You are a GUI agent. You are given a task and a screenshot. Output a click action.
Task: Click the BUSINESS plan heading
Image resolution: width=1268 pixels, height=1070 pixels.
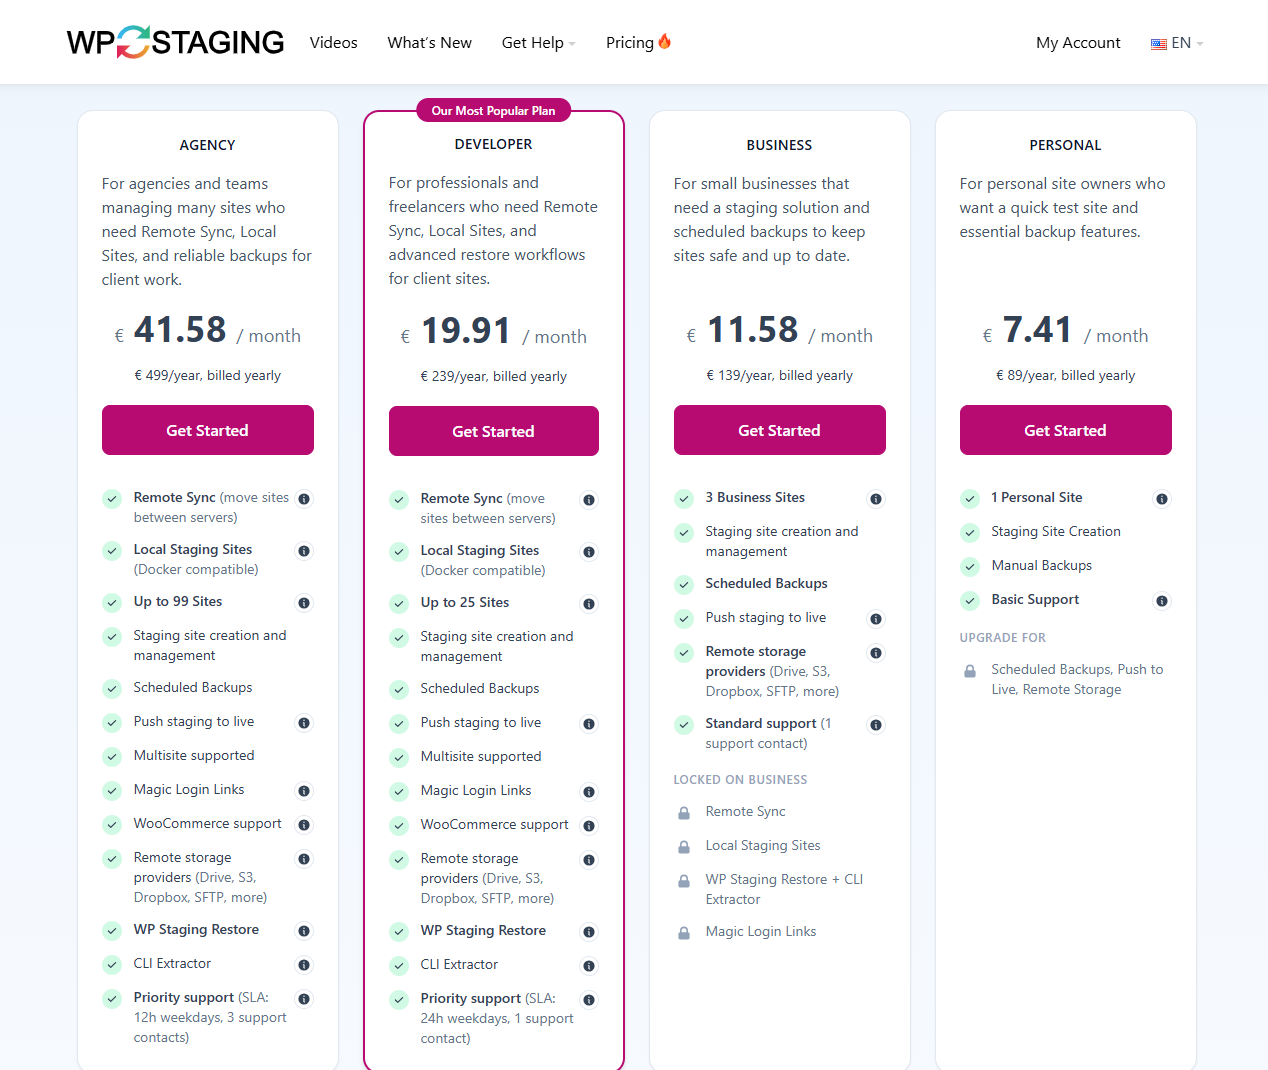tap(780, 145)
